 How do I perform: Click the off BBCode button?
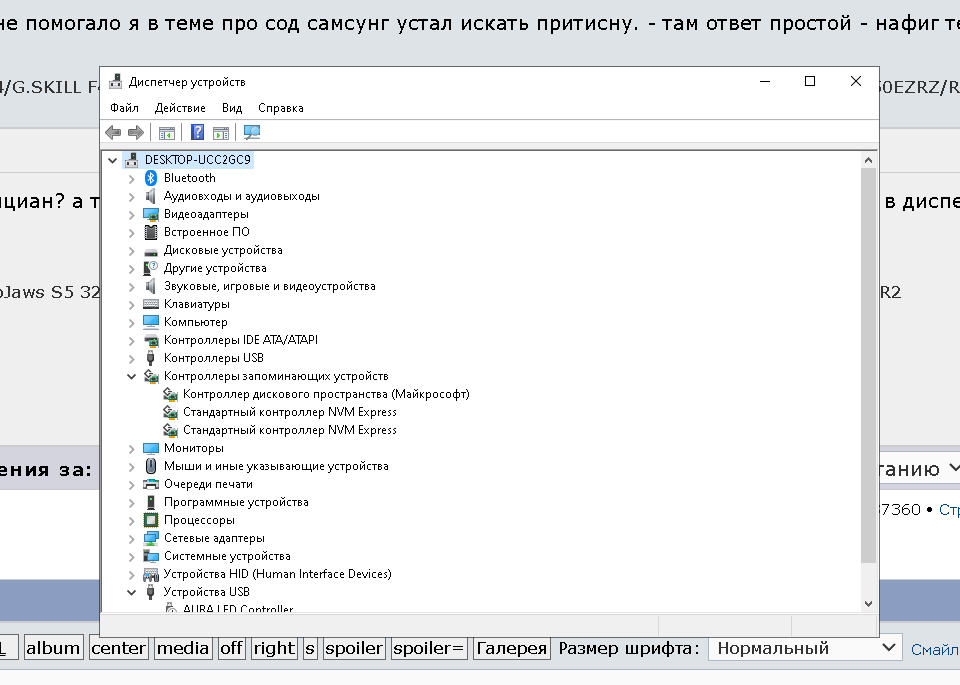[x=231, y=648]
